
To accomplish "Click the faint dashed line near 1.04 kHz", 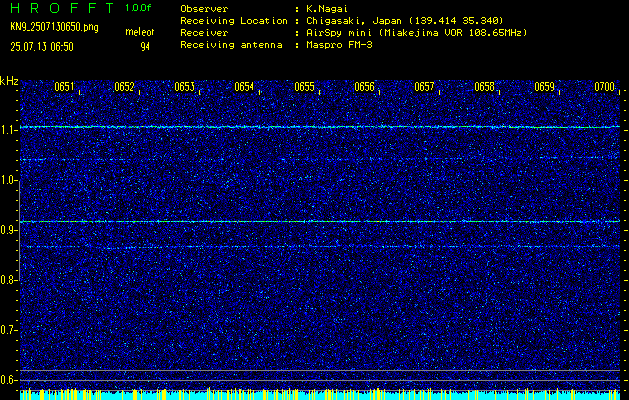I will click(320, 159).
